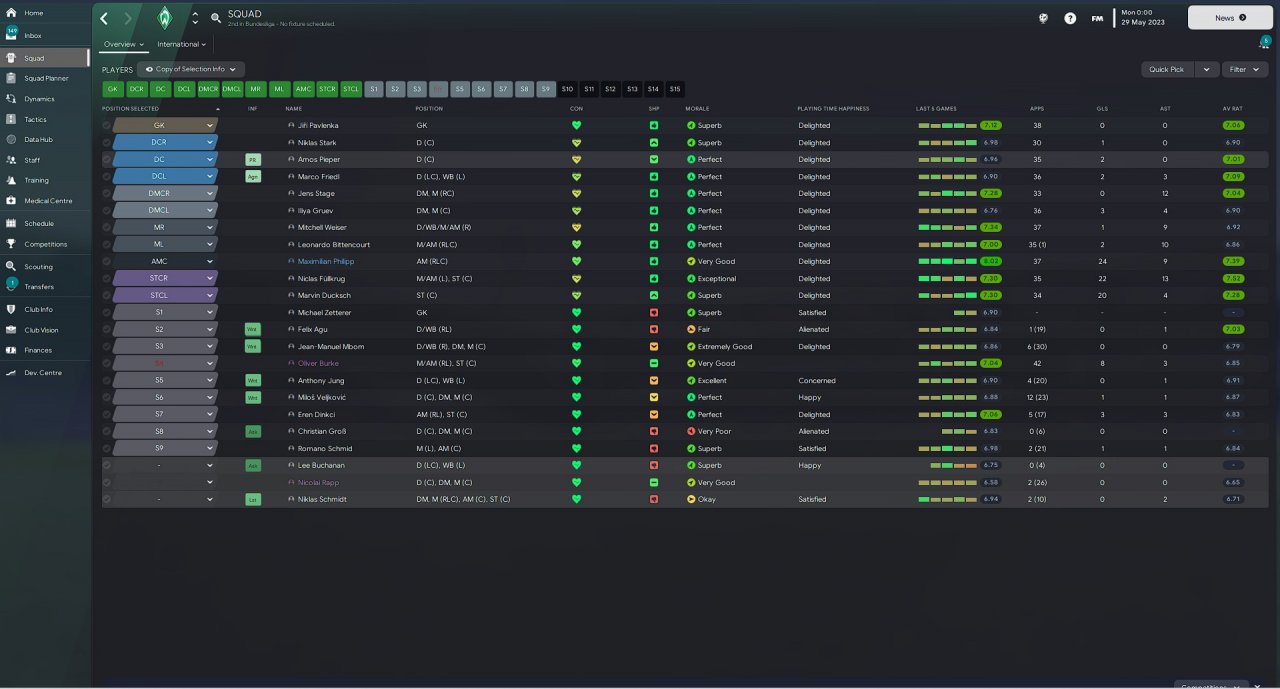Open the help question mark icon
Image resolution: width=1280 pixels, height=689 pixels.
pyautogui.click(x=1070, y=18)
